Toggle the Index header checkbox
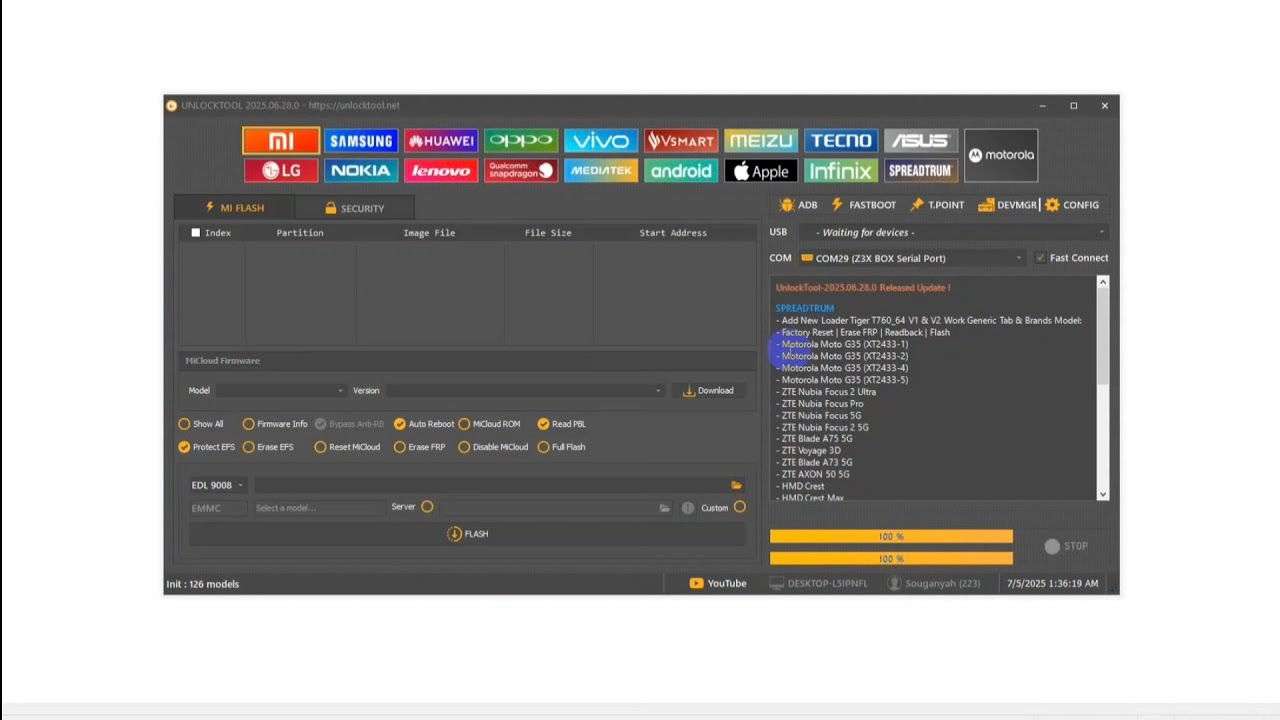The image size is (1280, 720). [196, 233]
